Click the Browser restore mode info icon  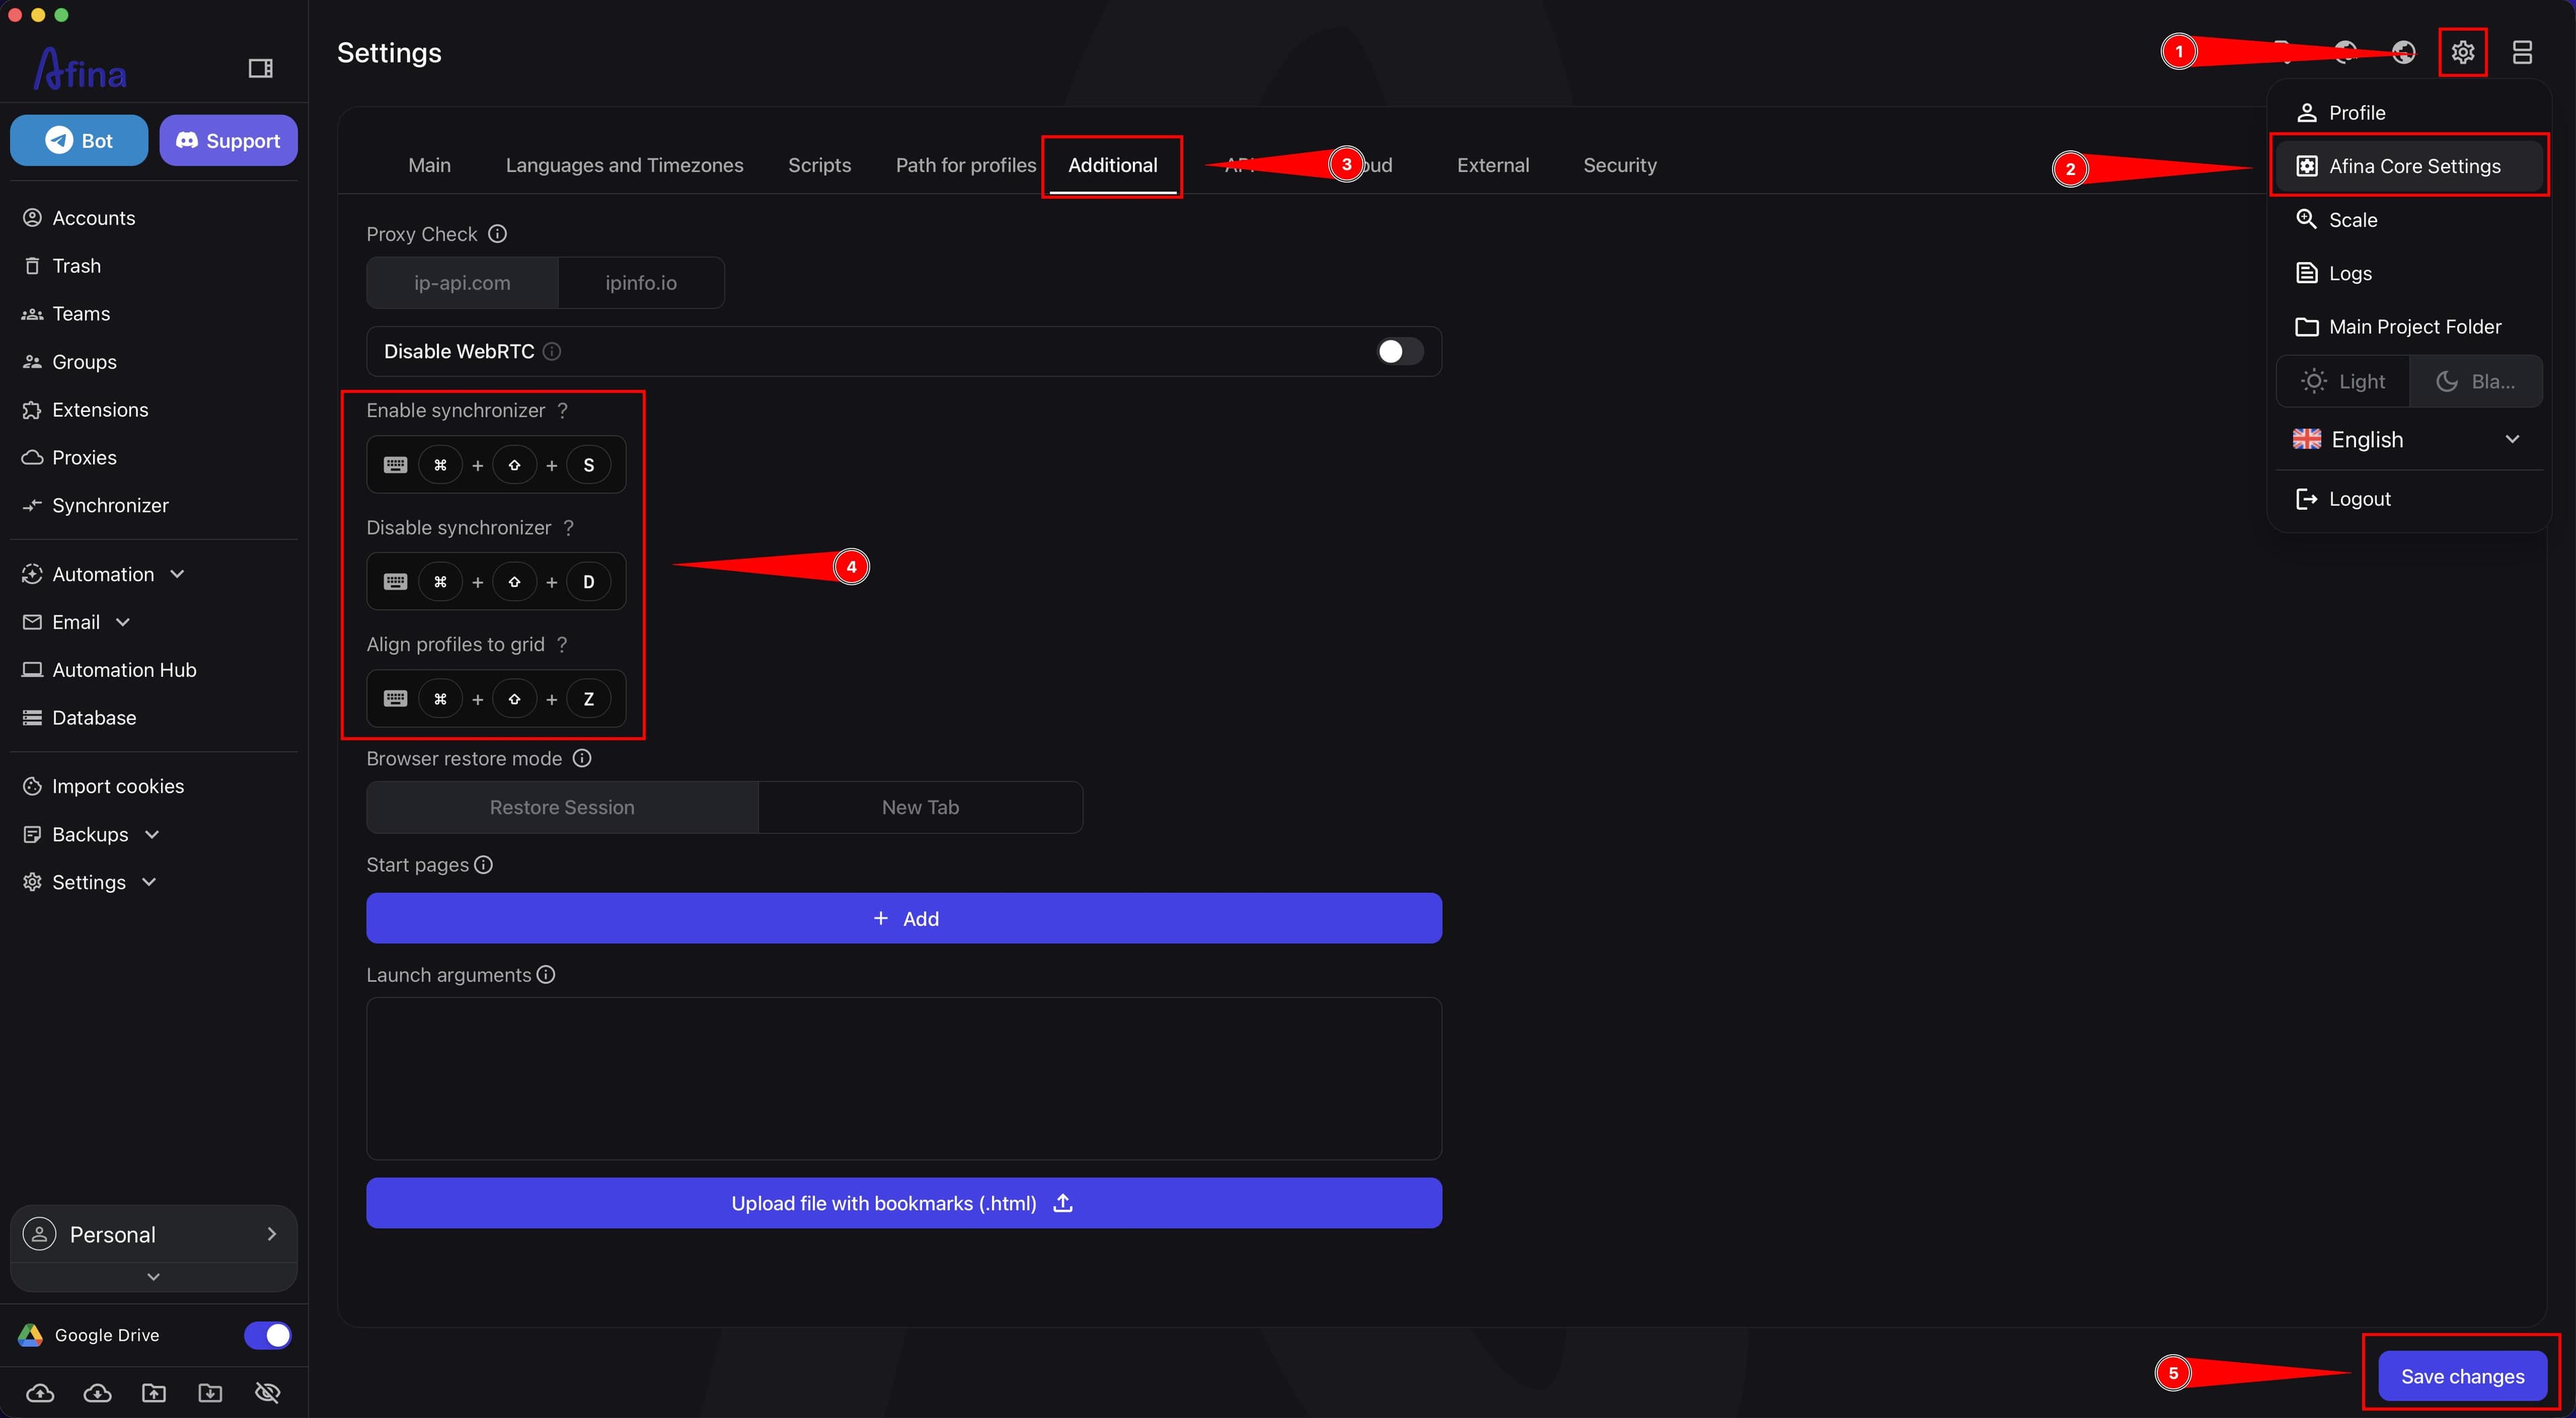(x=582, y=758)
